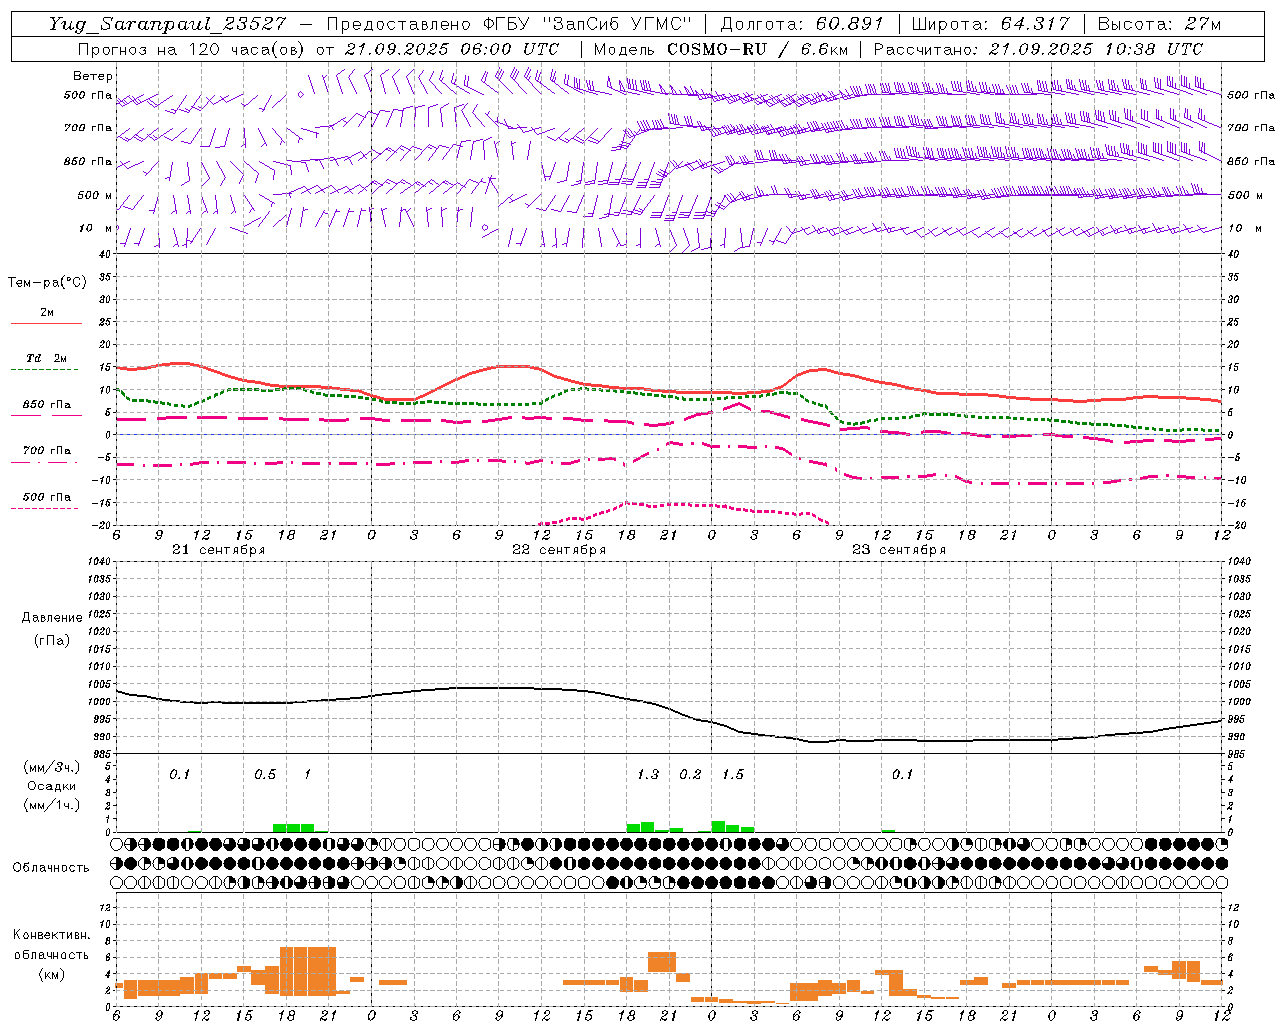Viewport: 1280px width, 1024px height.
Task: Select the solid red 2м legend line
Action: (46, 323)
